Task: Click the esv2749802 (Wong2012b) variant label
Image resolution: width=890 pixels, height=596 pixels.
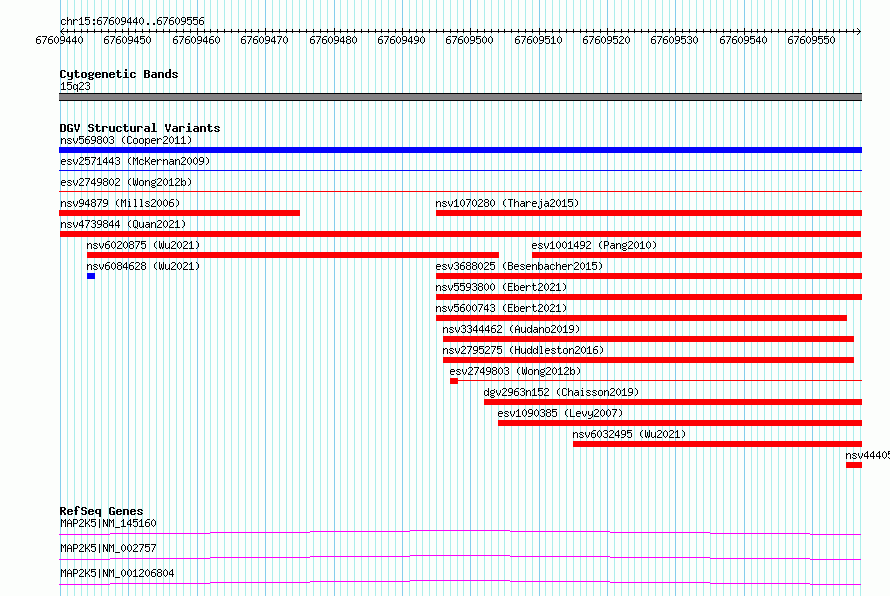Action: coord(126,182)
